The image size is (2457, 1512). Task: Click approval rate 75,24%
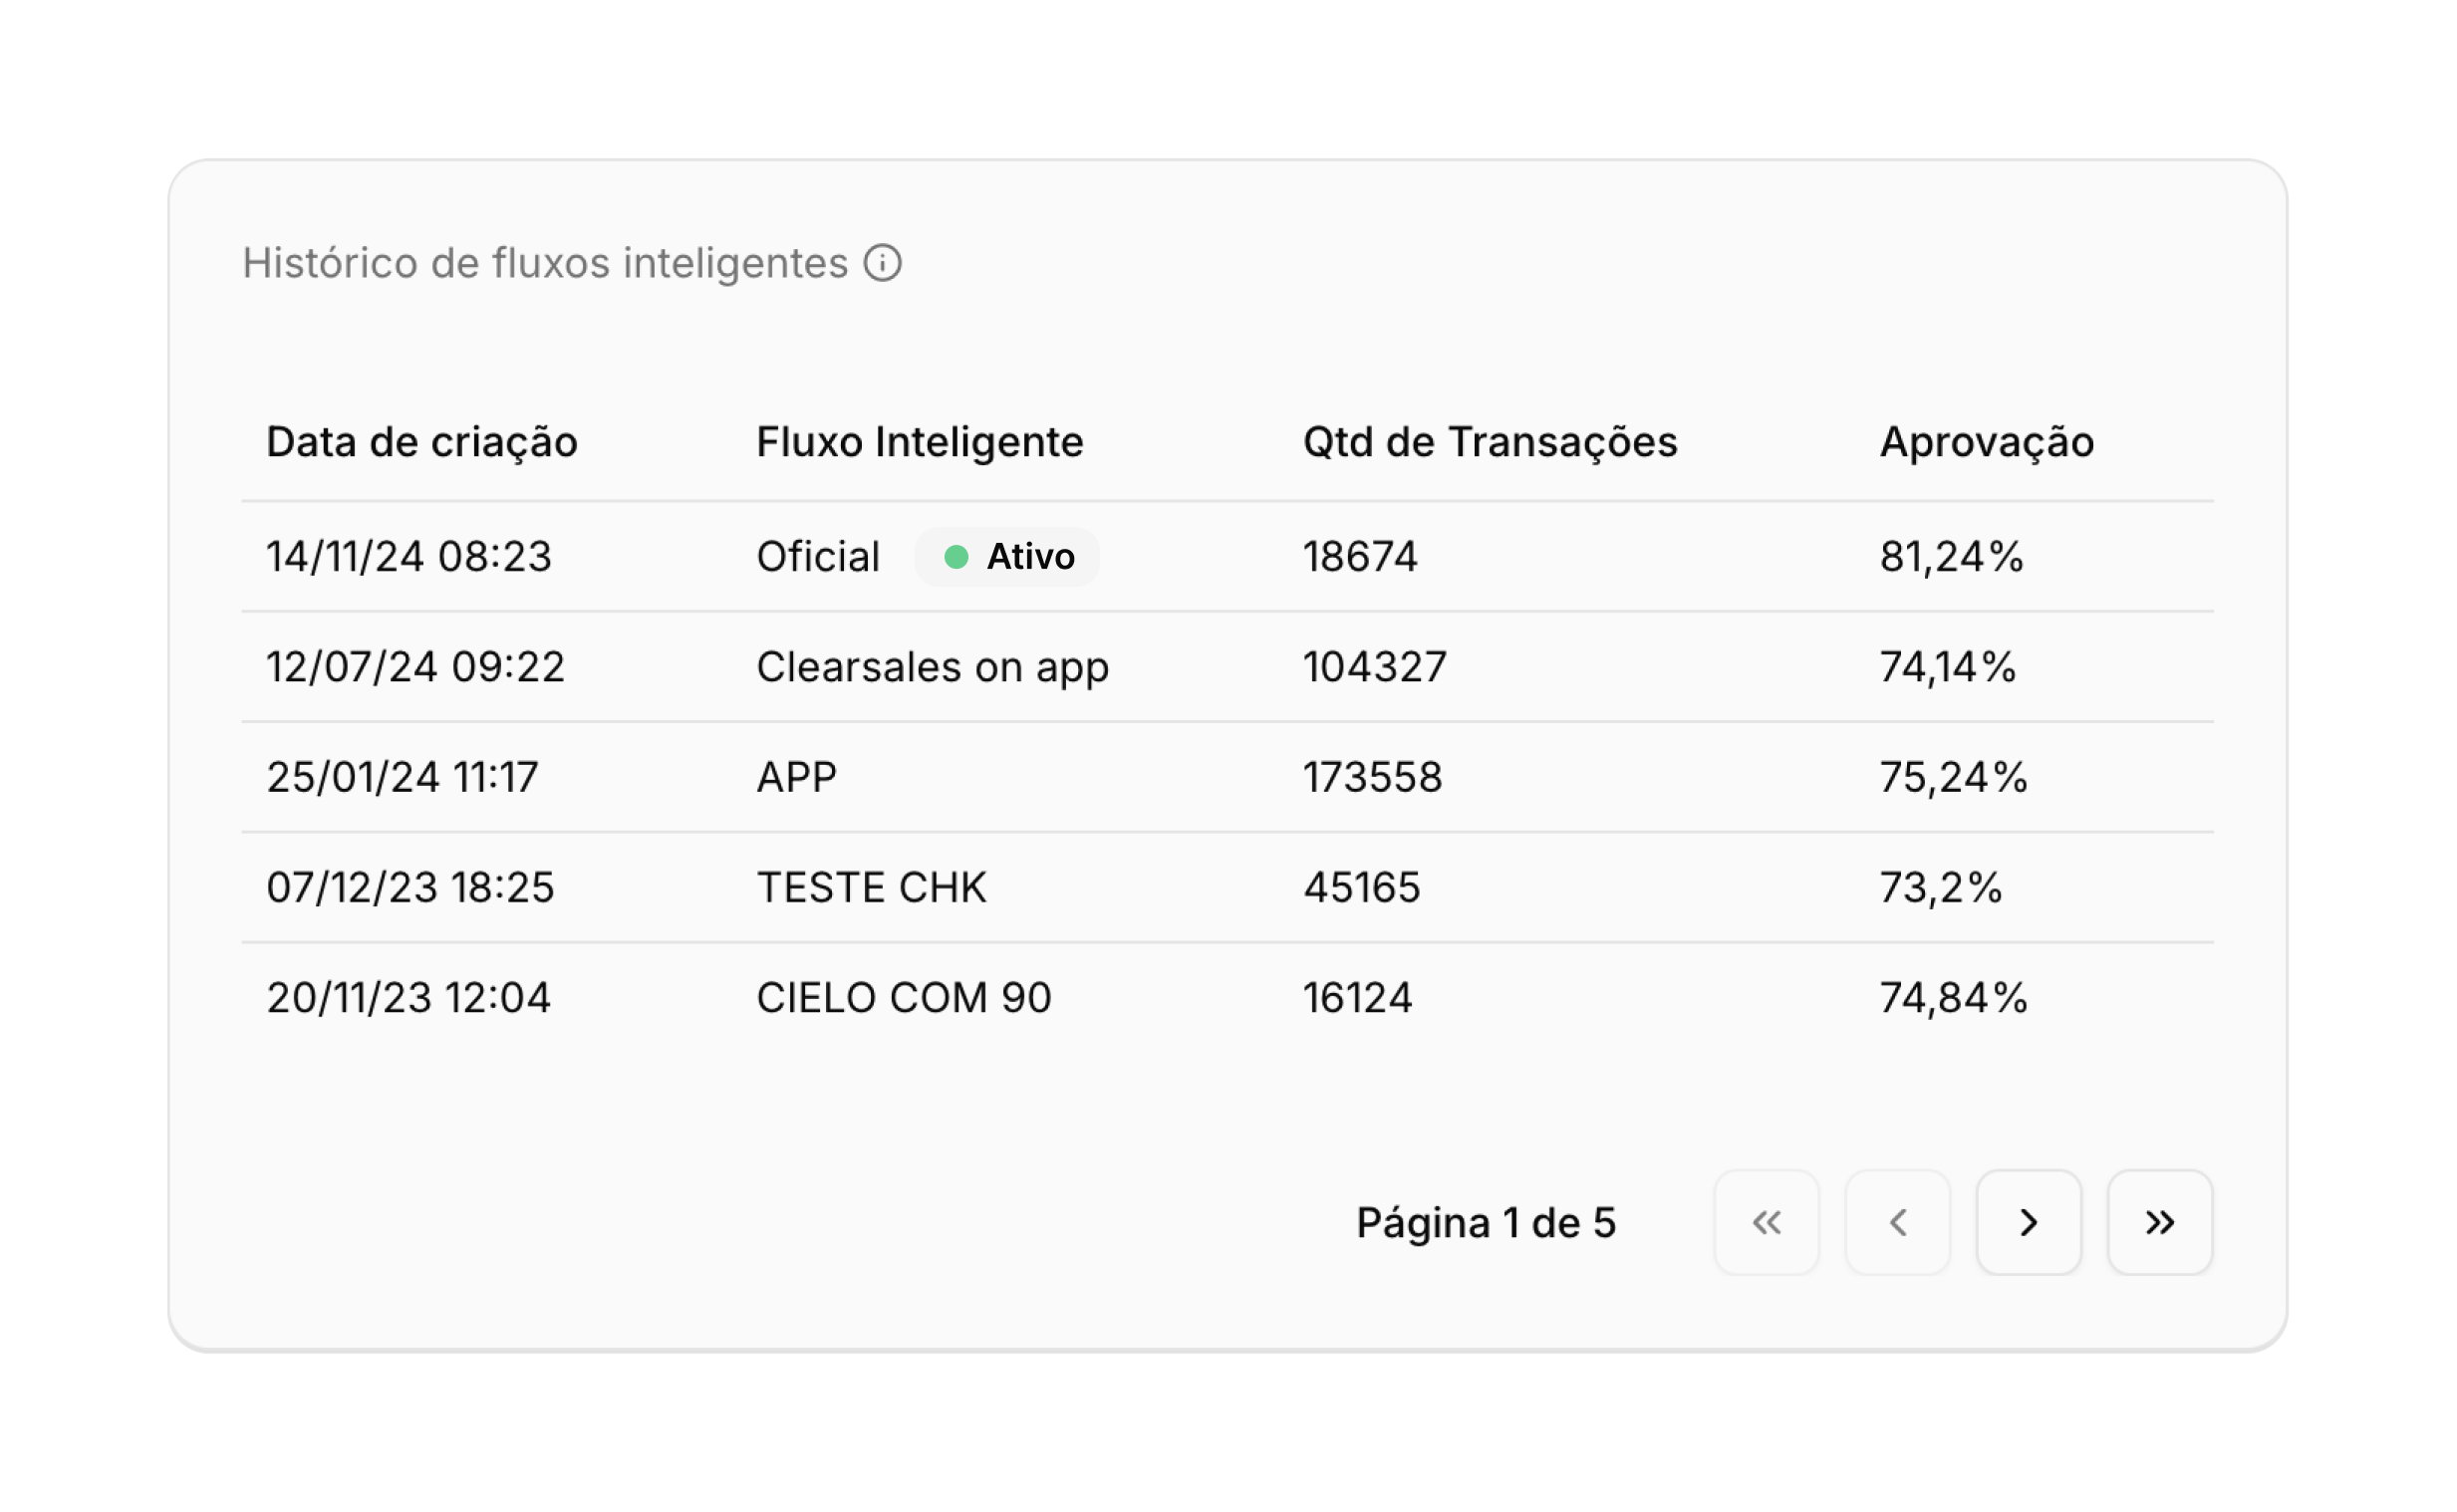[1953, 777]
